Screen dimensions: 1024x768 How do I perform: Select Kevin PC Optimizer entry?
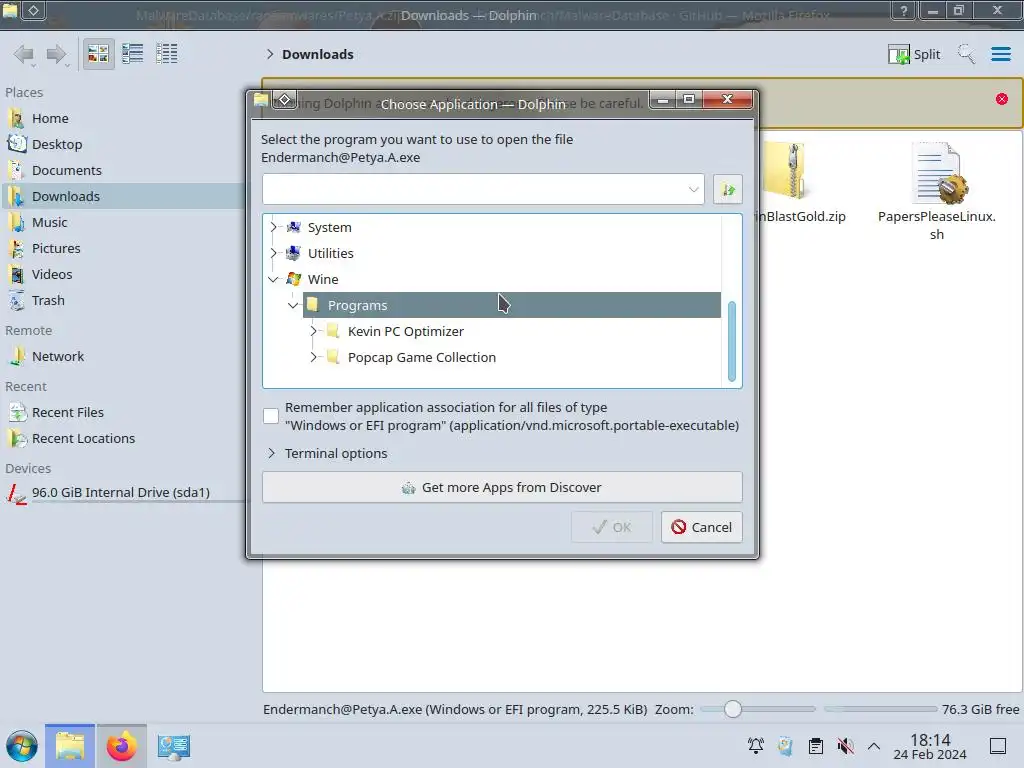(x=406, y=331)
